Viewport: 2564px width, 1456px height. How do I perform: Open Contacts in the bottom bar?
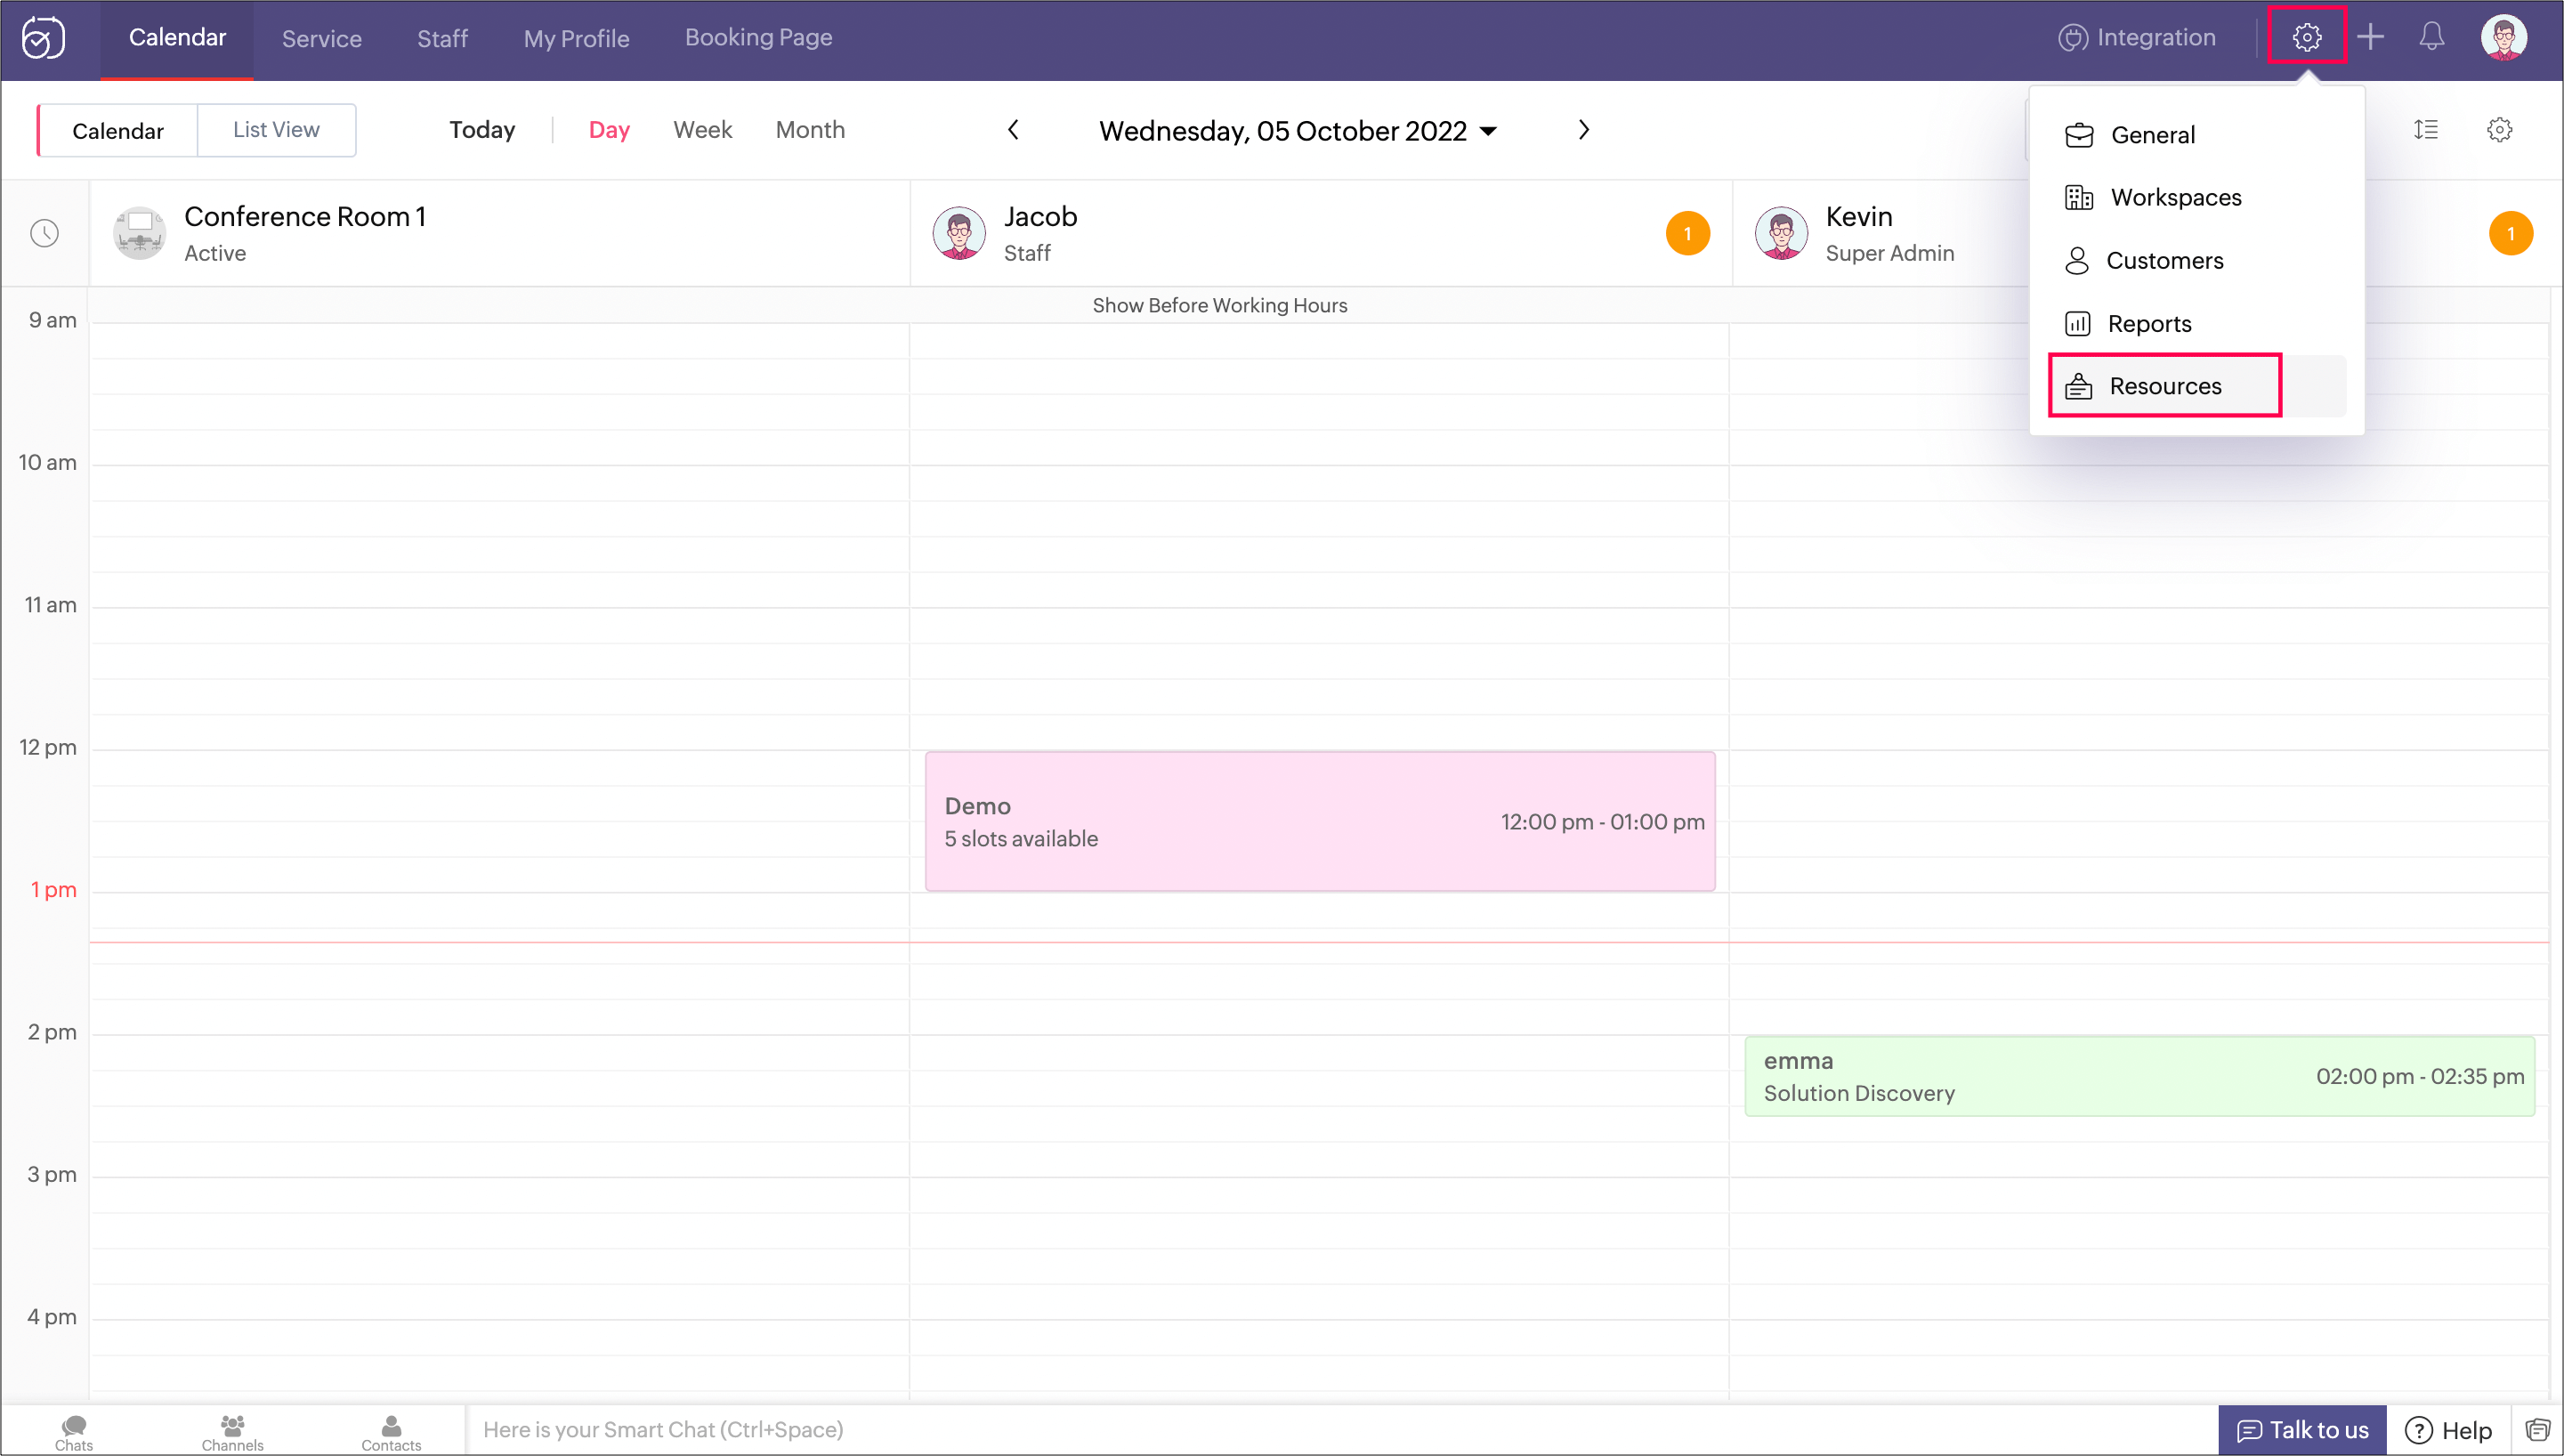pos(391,1432)
